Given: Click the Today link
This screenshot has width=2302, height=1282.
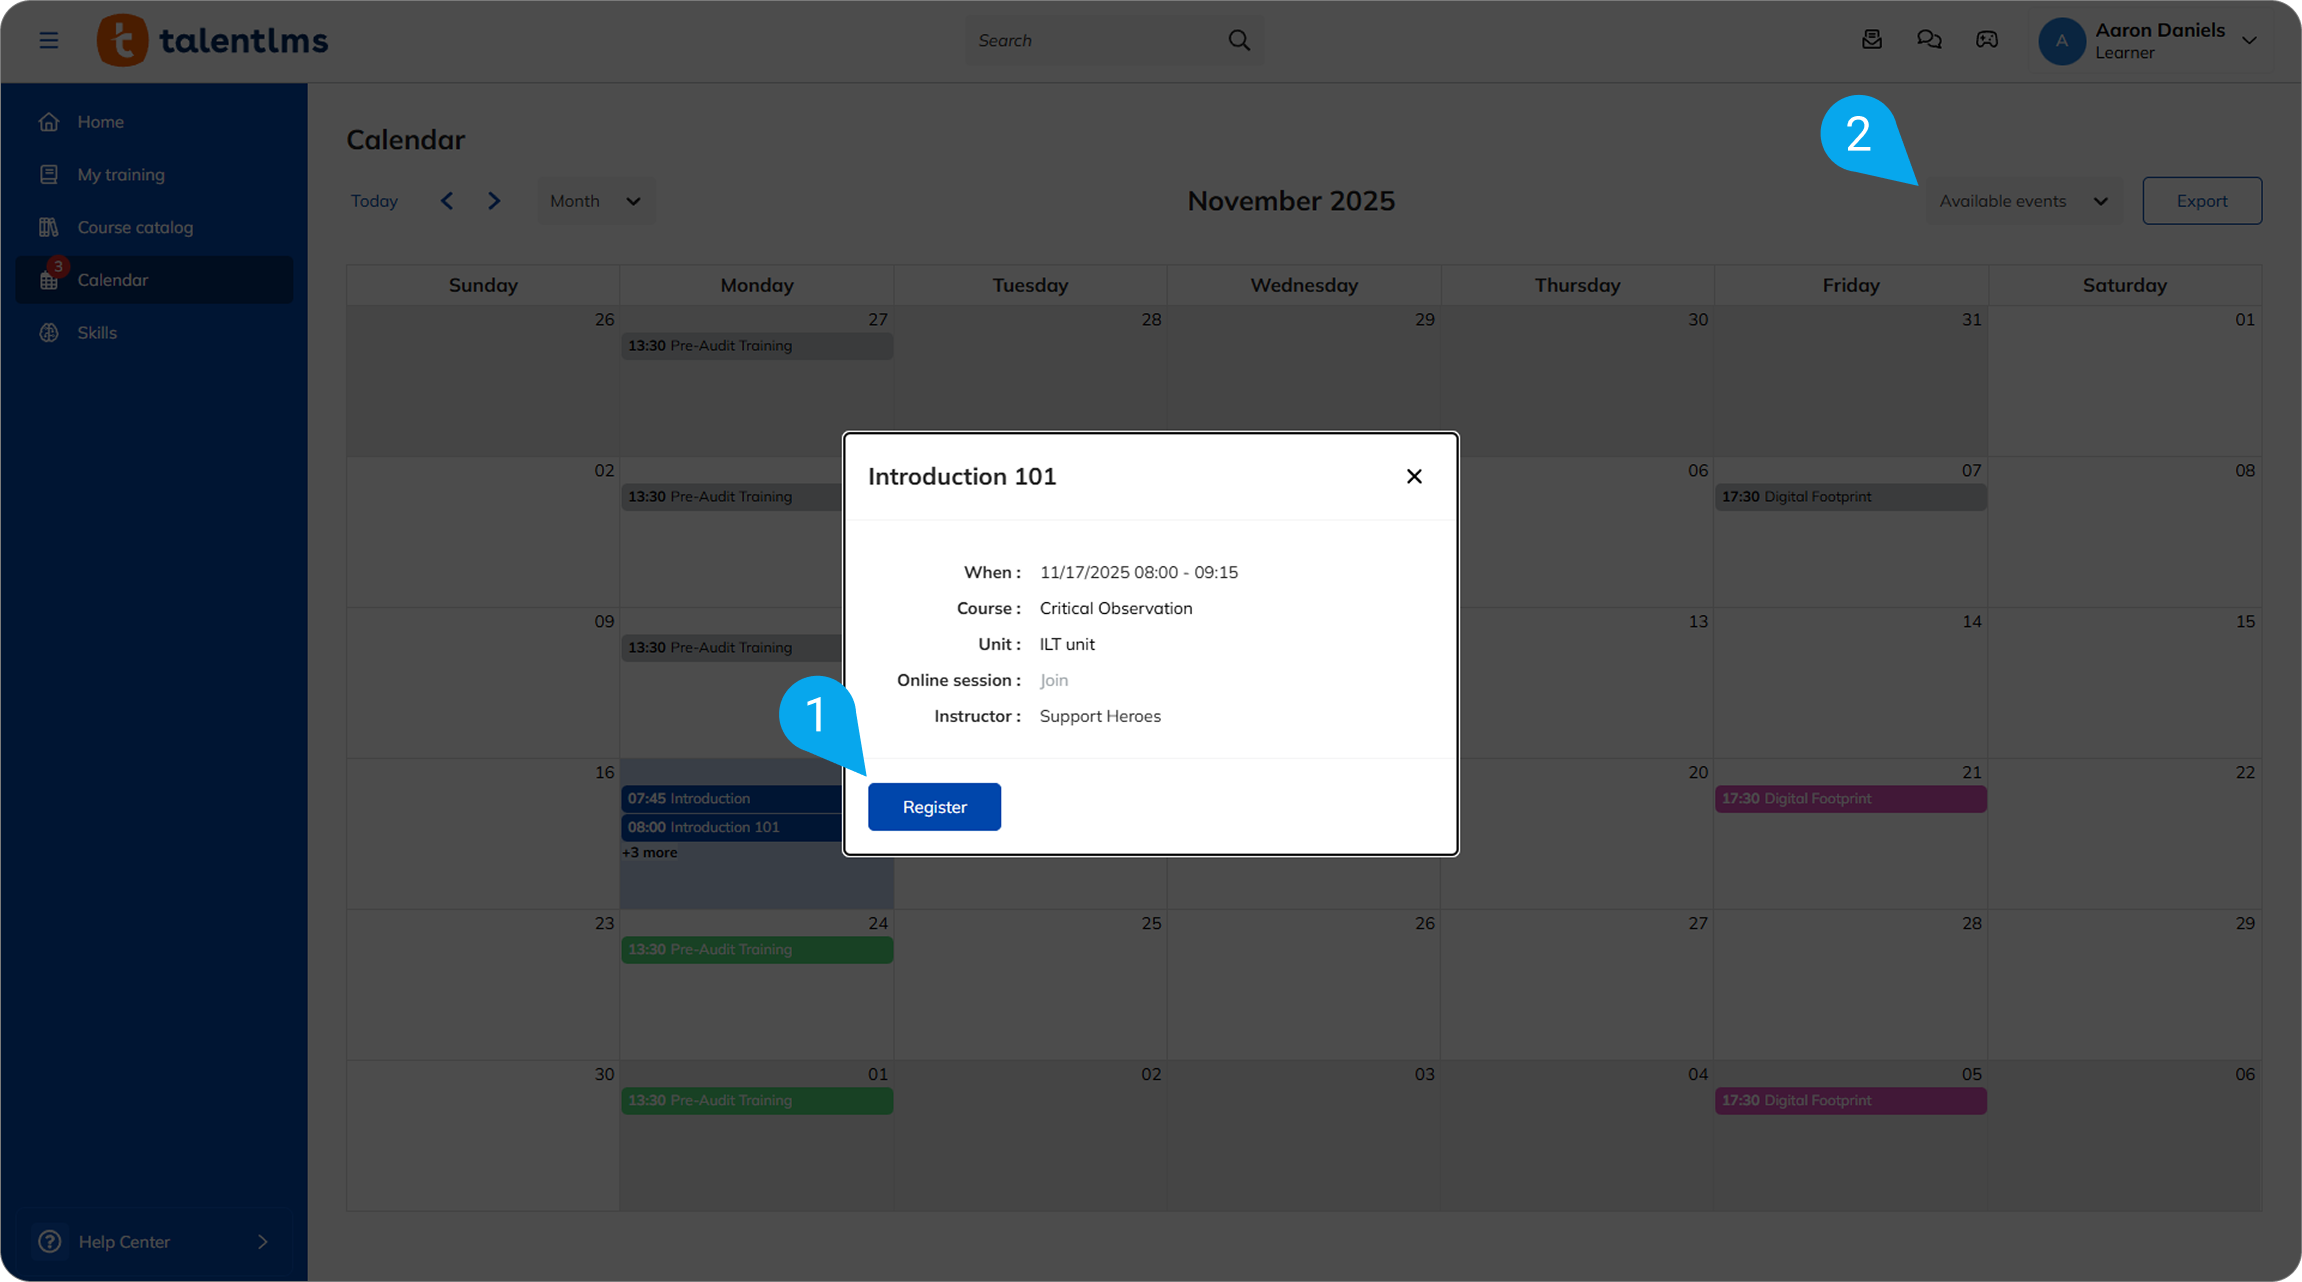Looking at the screenshot, I should 374,201.
